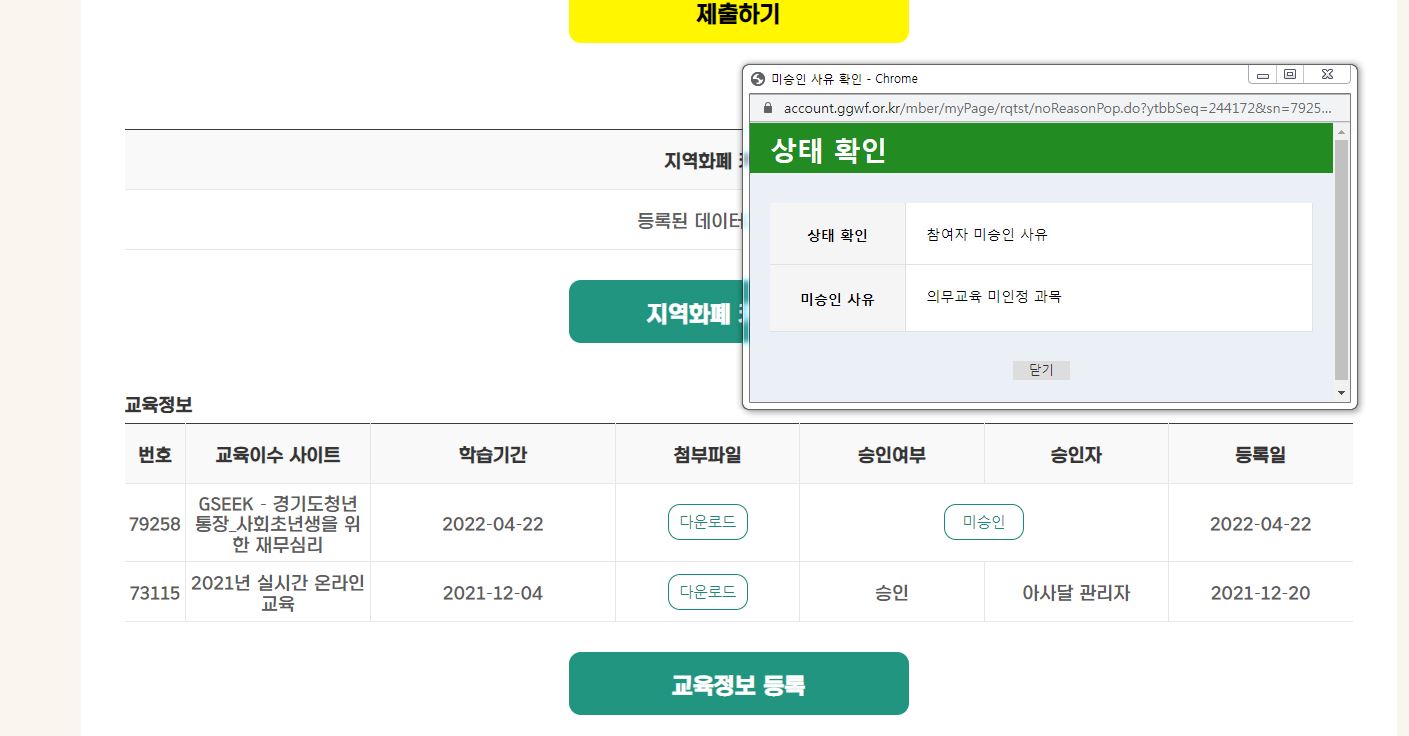Click the 교육정보 등록 button
The image size is (1409, 736).
point(738,684)
